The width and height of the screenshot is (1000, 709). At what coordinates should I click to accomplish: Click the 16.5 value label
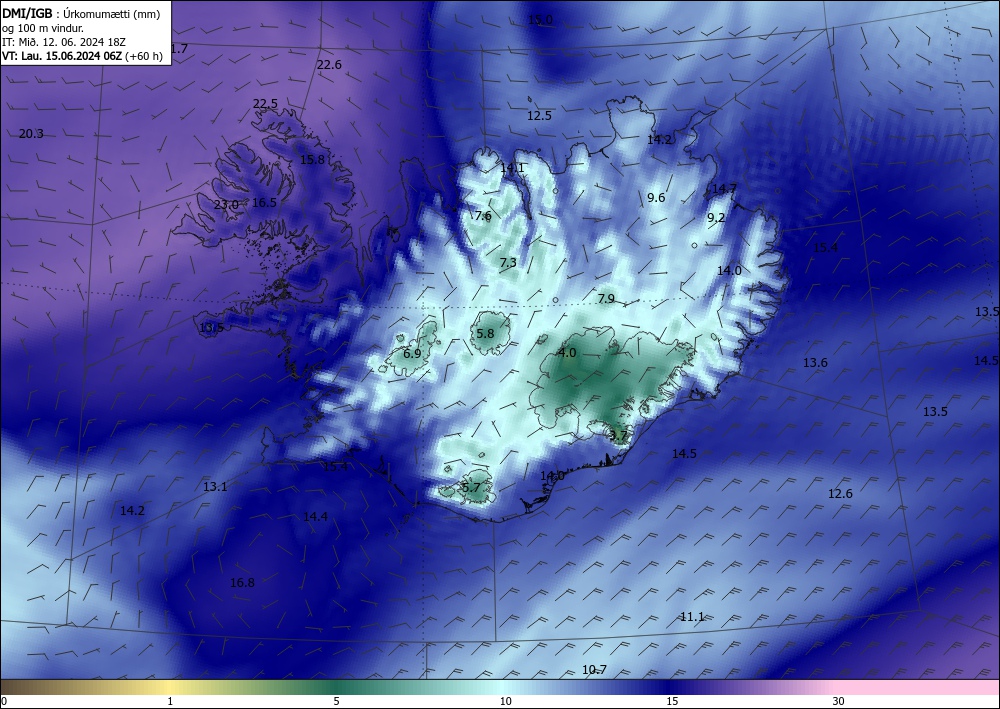point(265,203)
